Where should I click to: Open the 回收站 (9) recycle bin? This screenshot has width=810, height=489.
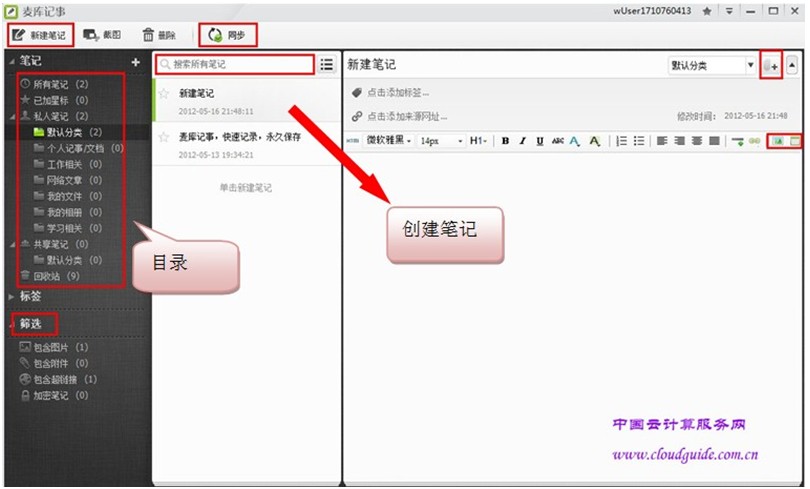click(50, 276)
